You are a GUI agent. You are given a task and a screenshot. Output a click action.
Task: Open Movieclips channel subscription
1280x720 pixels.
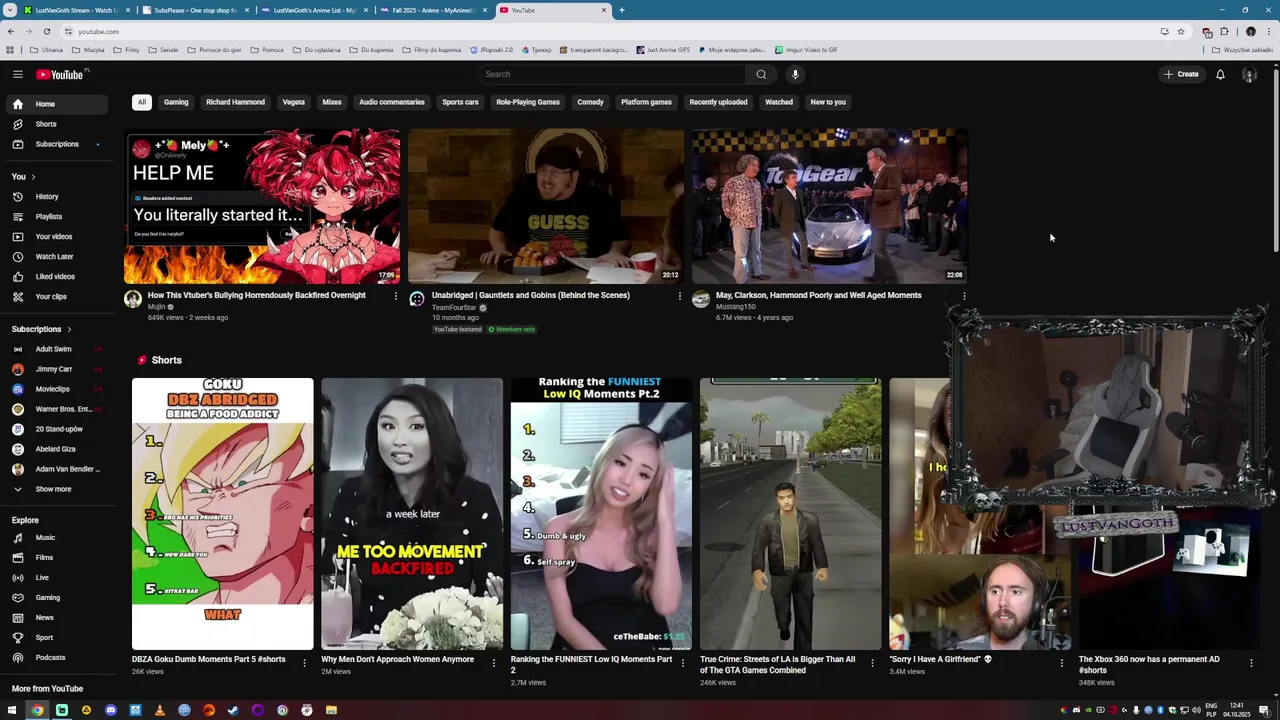coord(58,389)
